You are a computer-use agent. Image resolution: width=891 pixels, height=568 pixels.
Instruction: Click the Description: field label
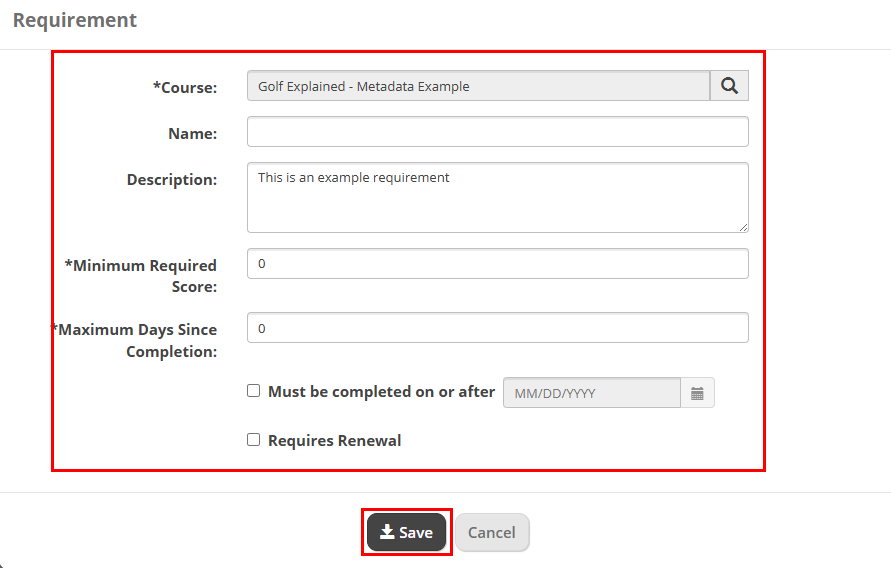click(172, 179)
